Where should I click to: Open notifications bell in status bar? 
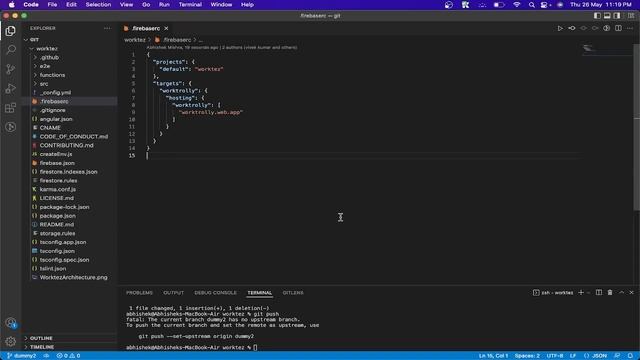tap(631, 356)
